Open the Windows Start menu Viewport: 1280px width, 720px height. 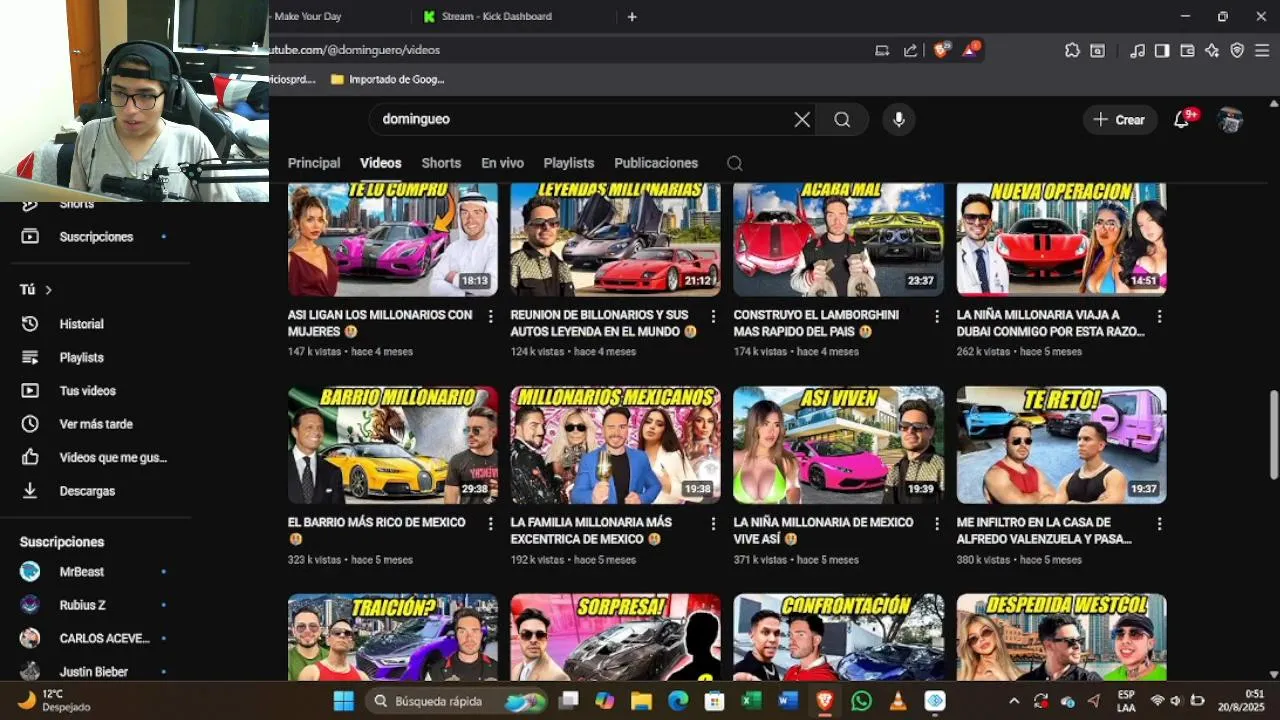point(343,701)
